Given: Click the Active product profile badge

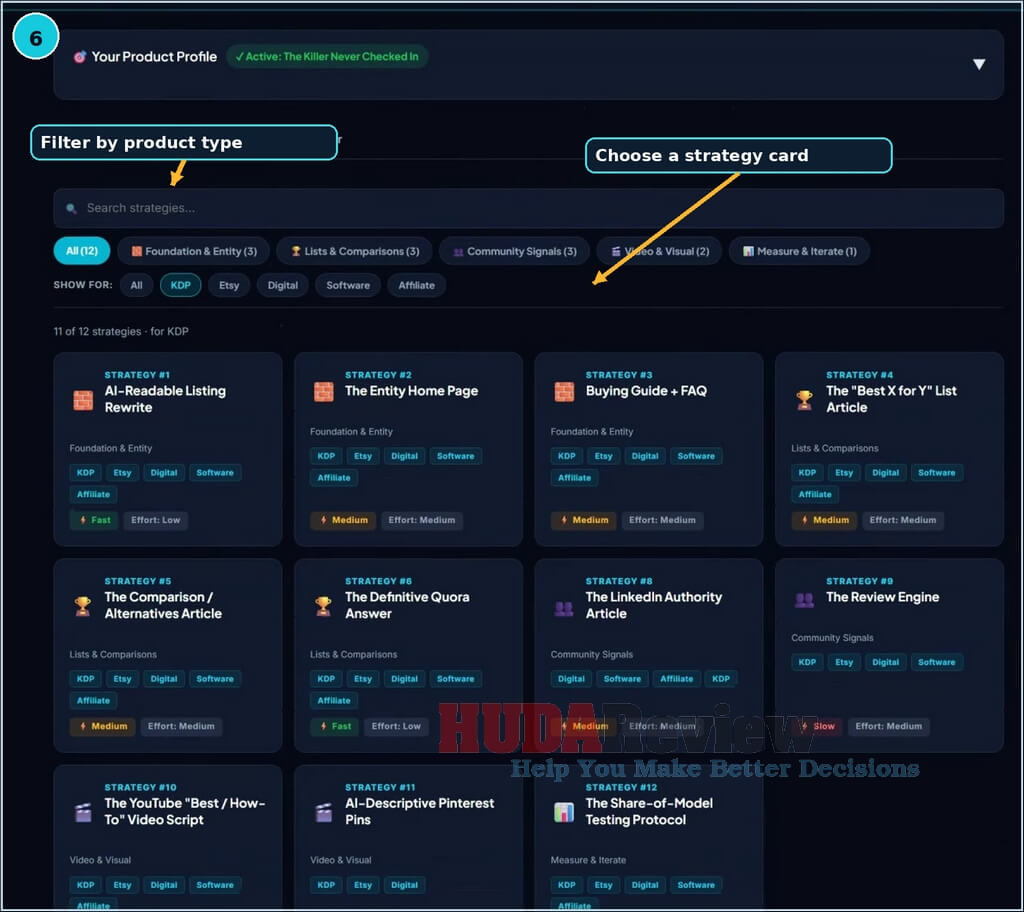Looking at the screenshot, I should [x=327, y=56].
